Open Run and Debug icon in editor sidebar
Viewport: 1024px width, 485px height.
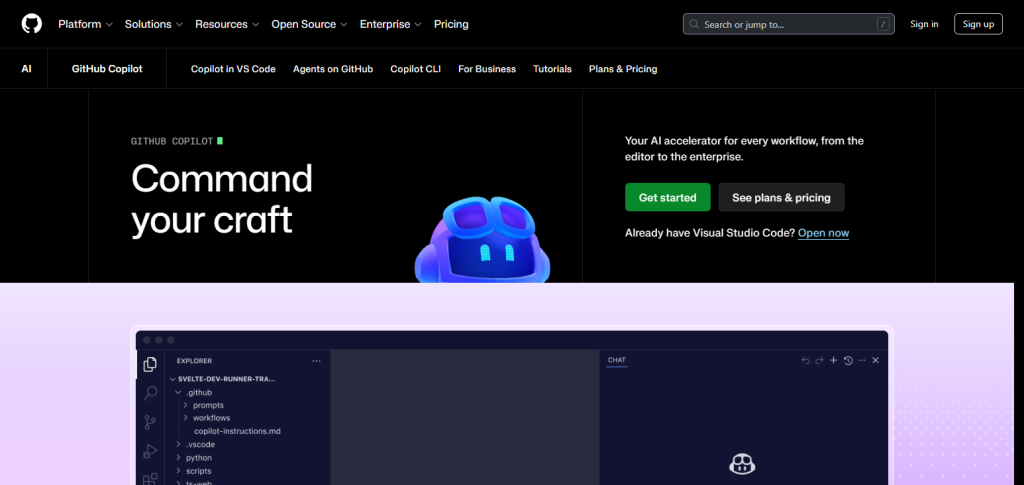point(150,451)
